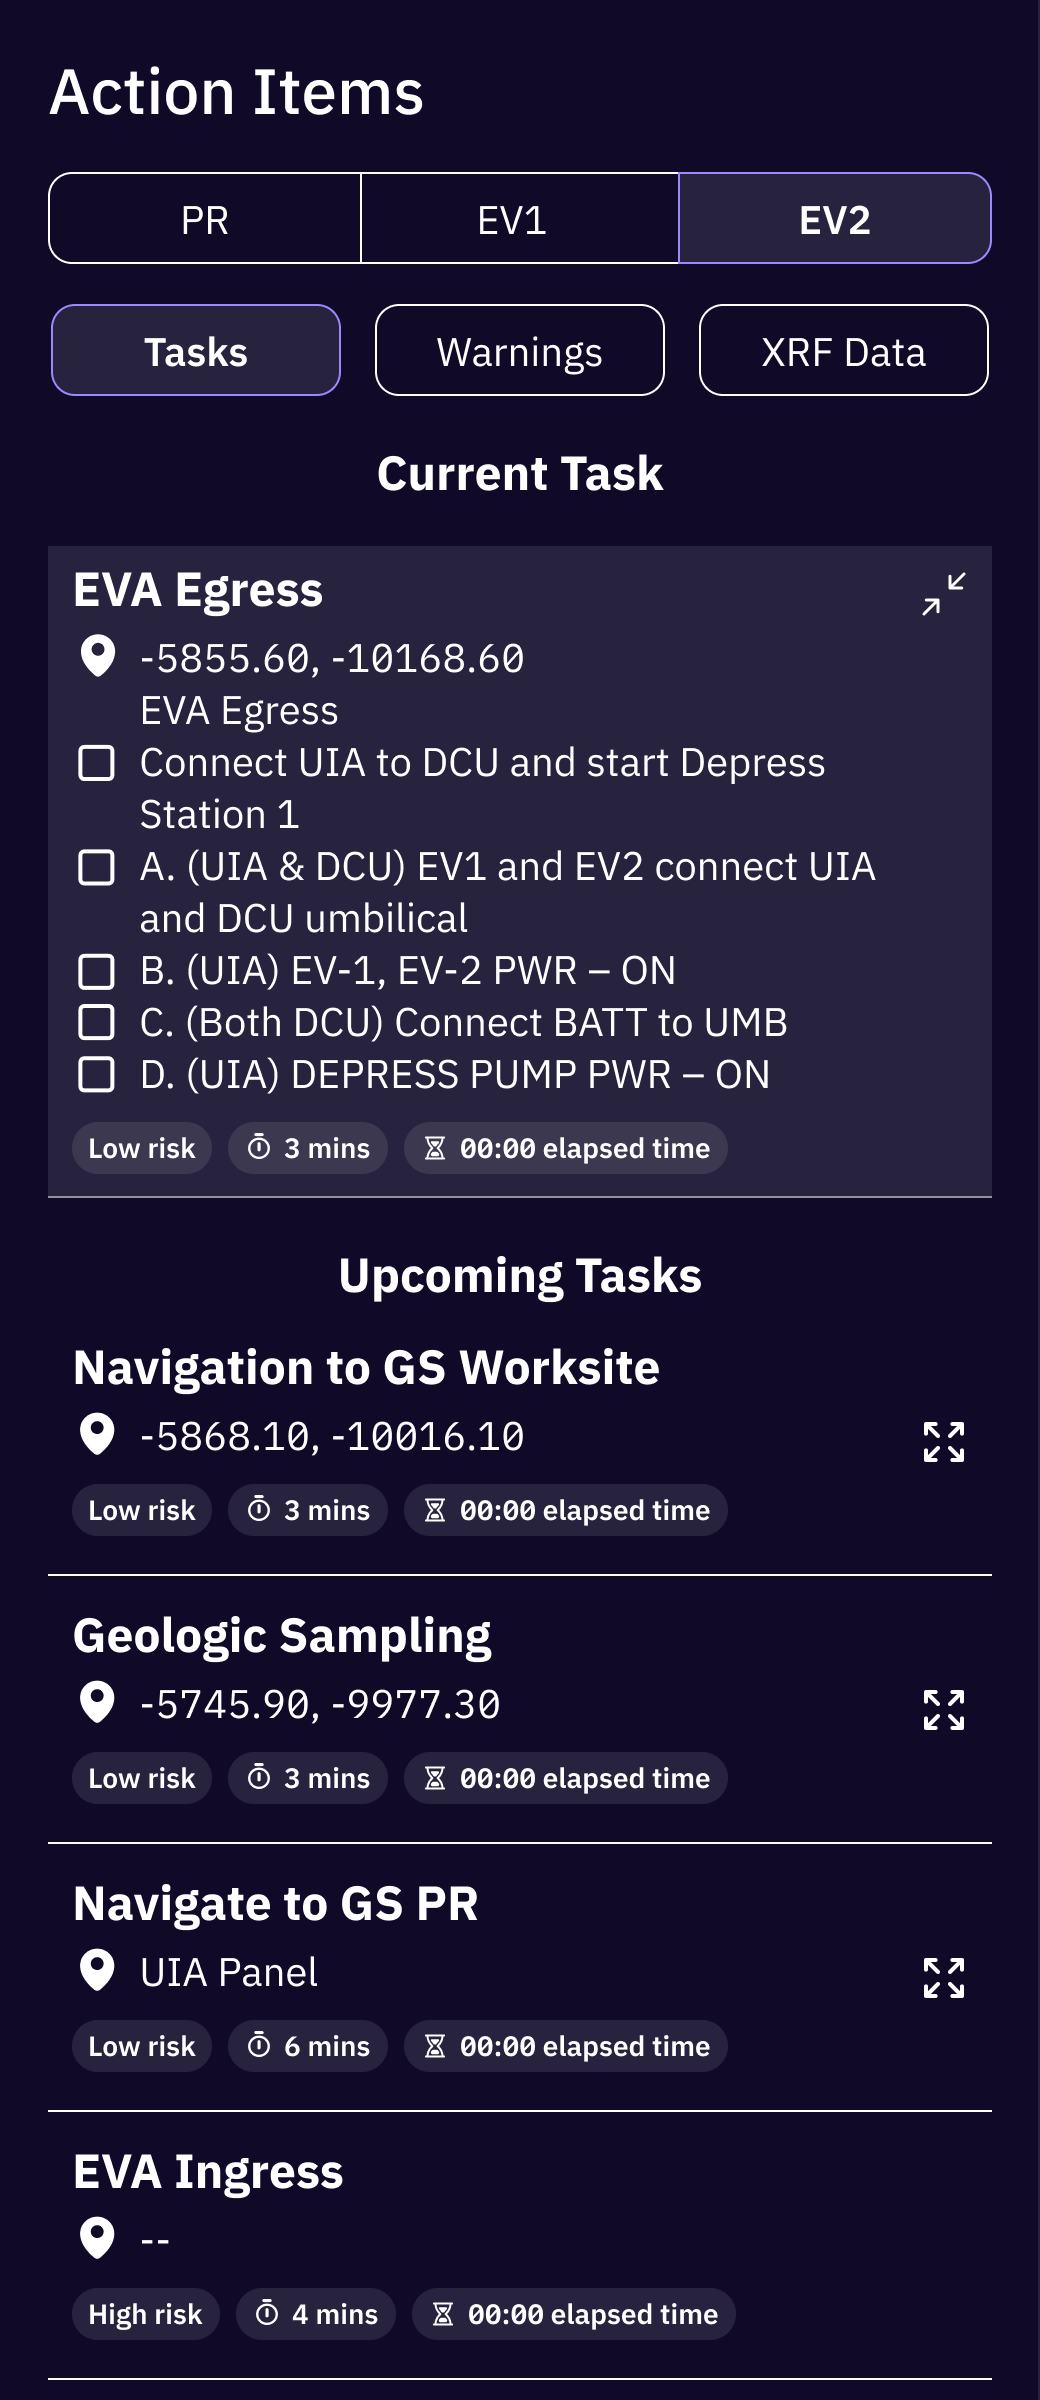Click the High risk badge on EVA Ingress
This screenshot has height=2400, width=1040.
[x=146, y=2314]
